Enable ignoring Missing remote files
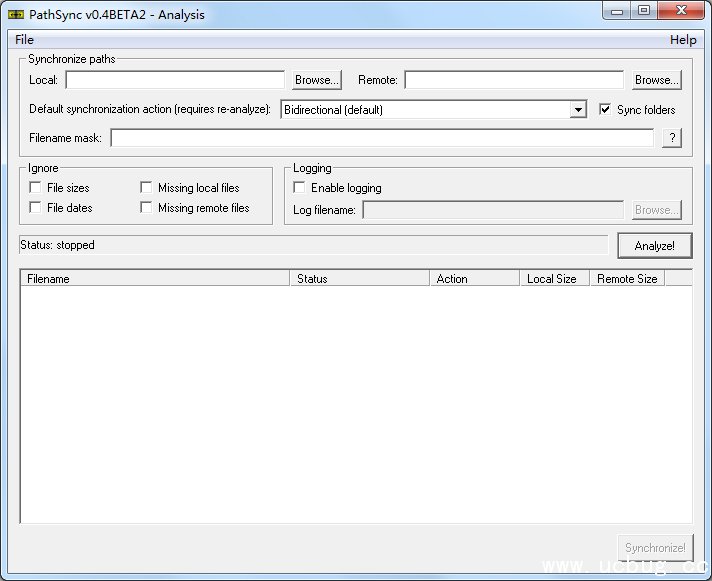The width and height of the screenshot is (712, 581). 147,208
